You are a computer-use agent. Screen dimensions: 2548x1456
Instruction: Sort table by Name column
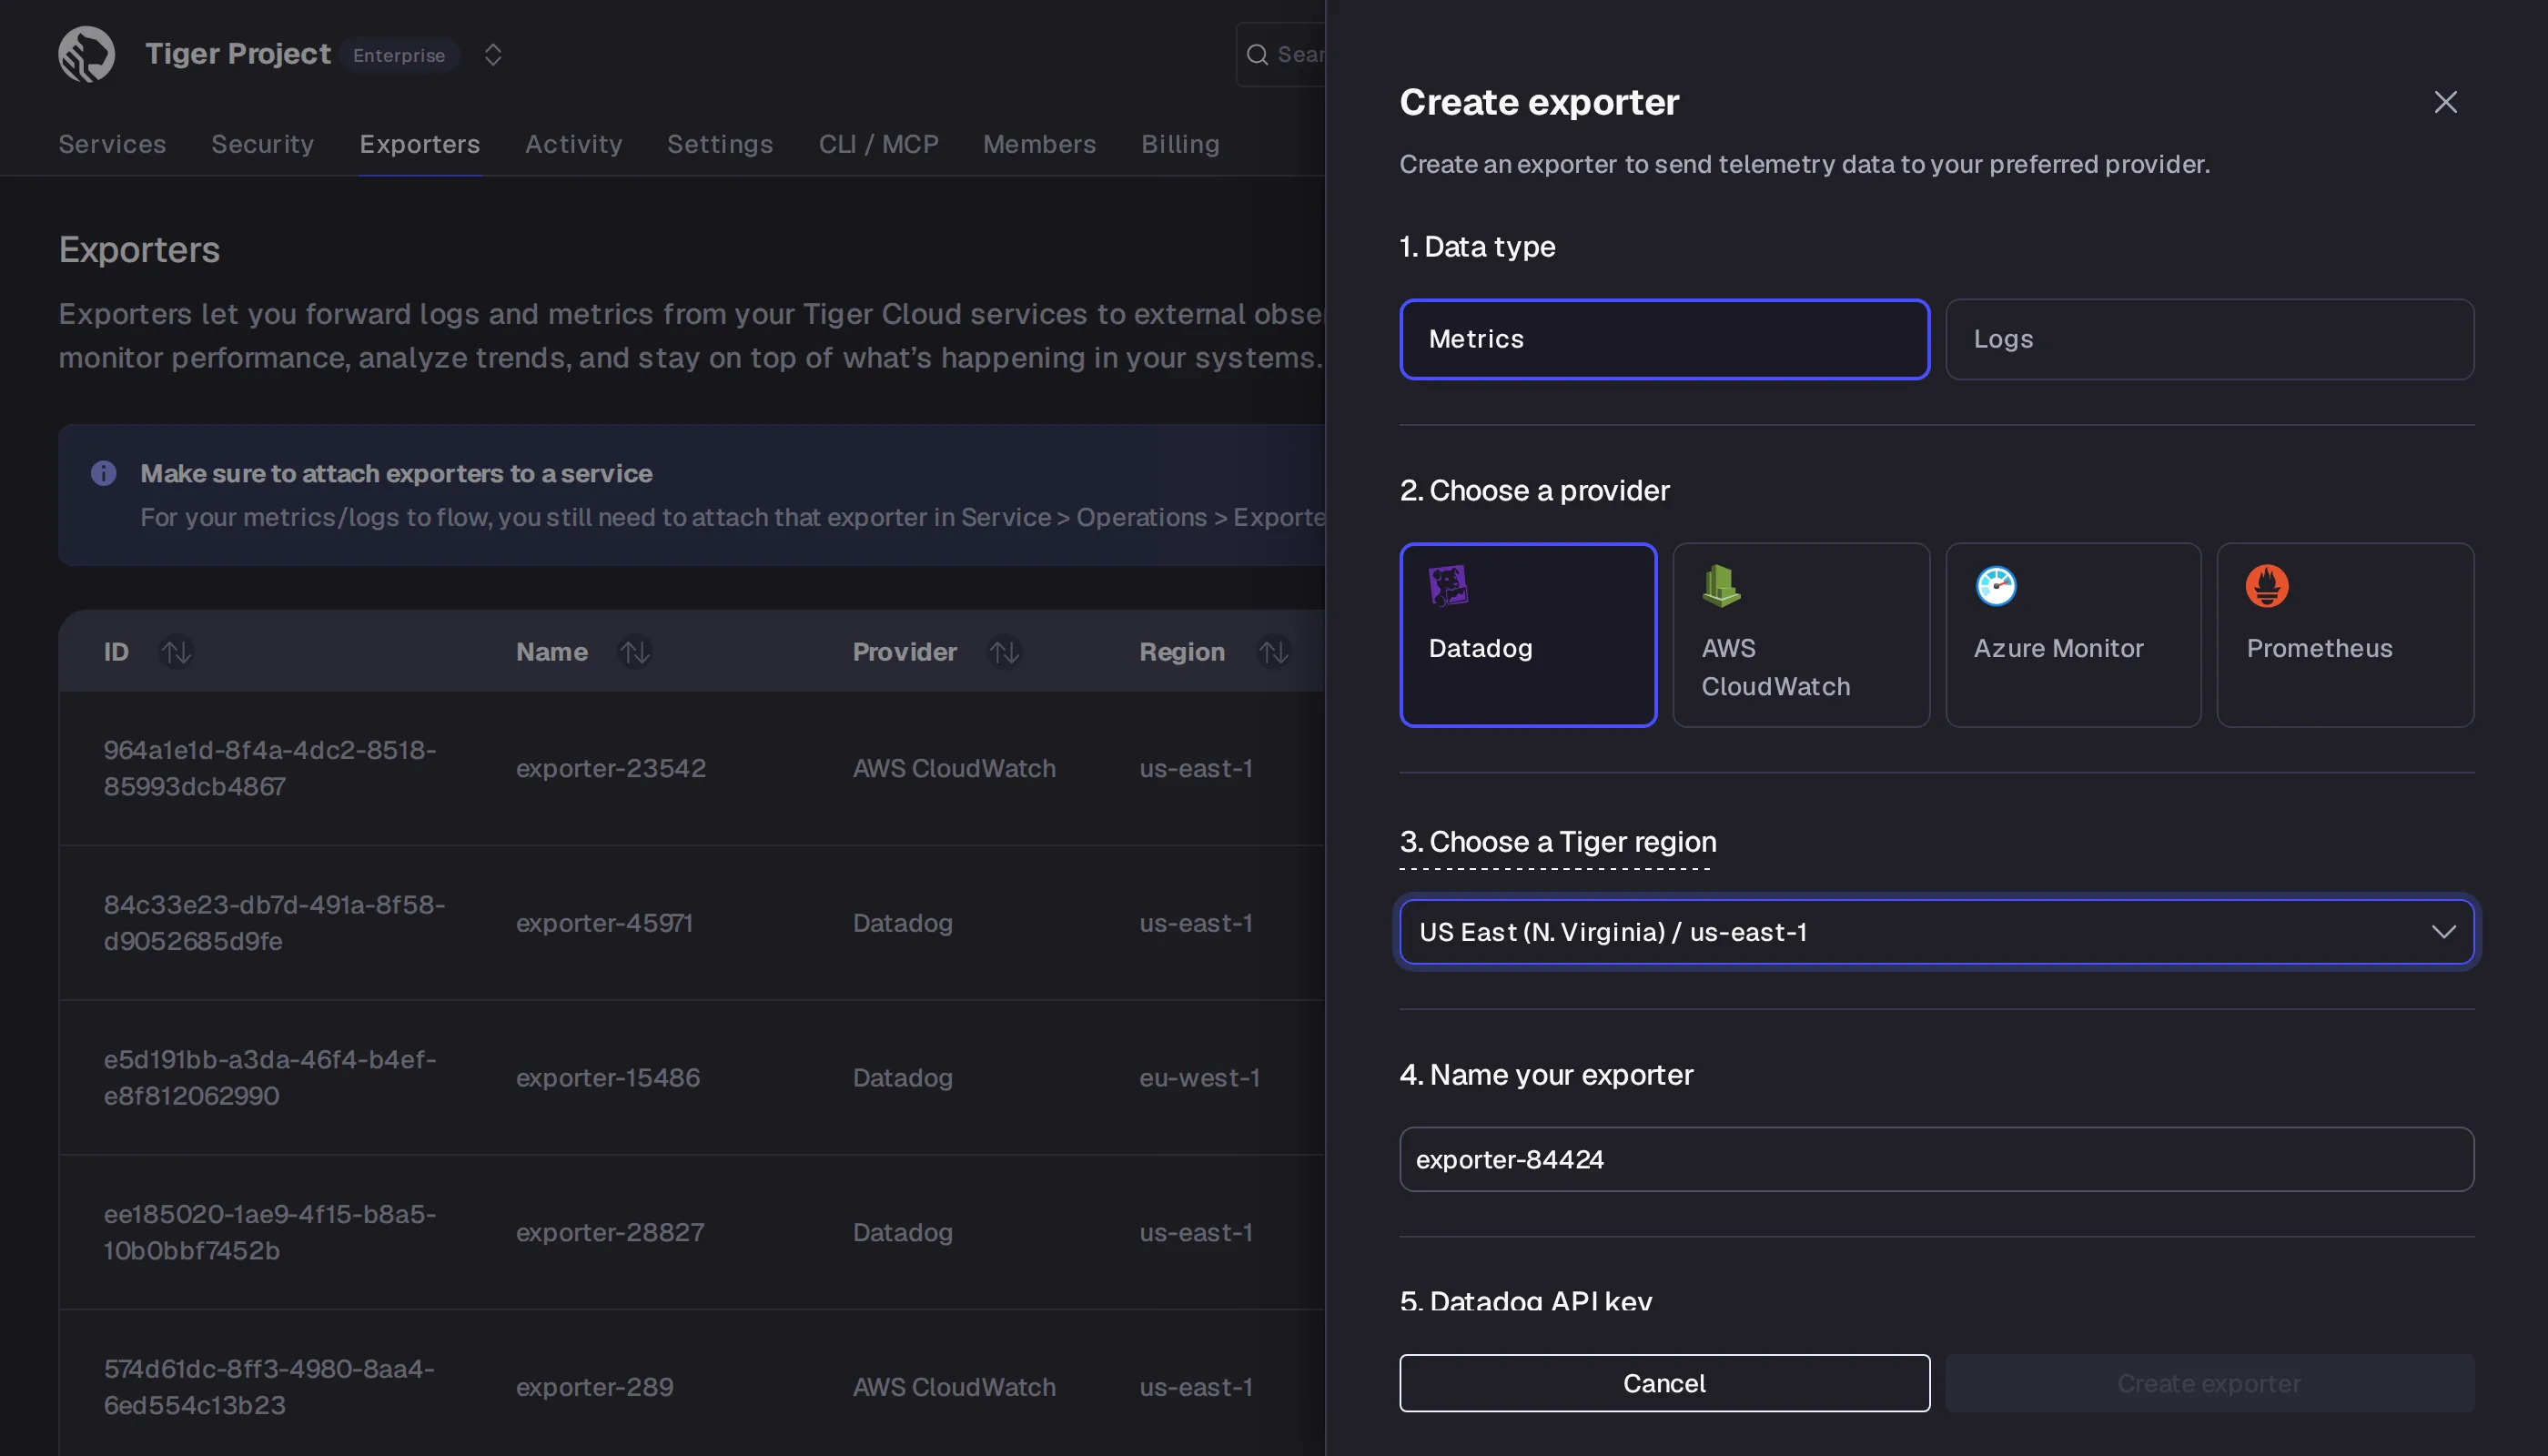635,652
